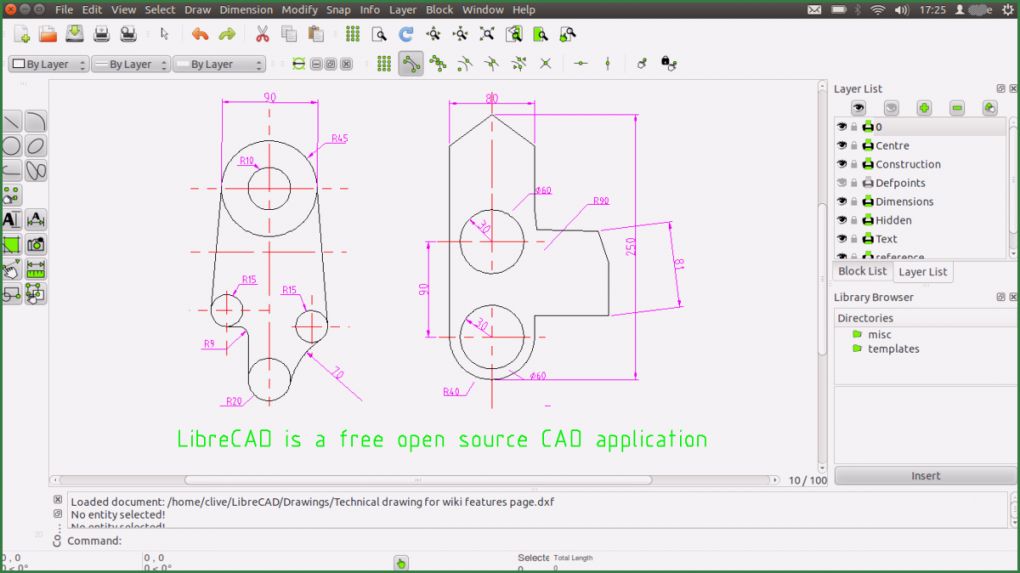Open Print Preview from the toolbar
Image resolution: width=1020 pixels, height=573 pixels.
pyautogui.click(x=128, y=34)
